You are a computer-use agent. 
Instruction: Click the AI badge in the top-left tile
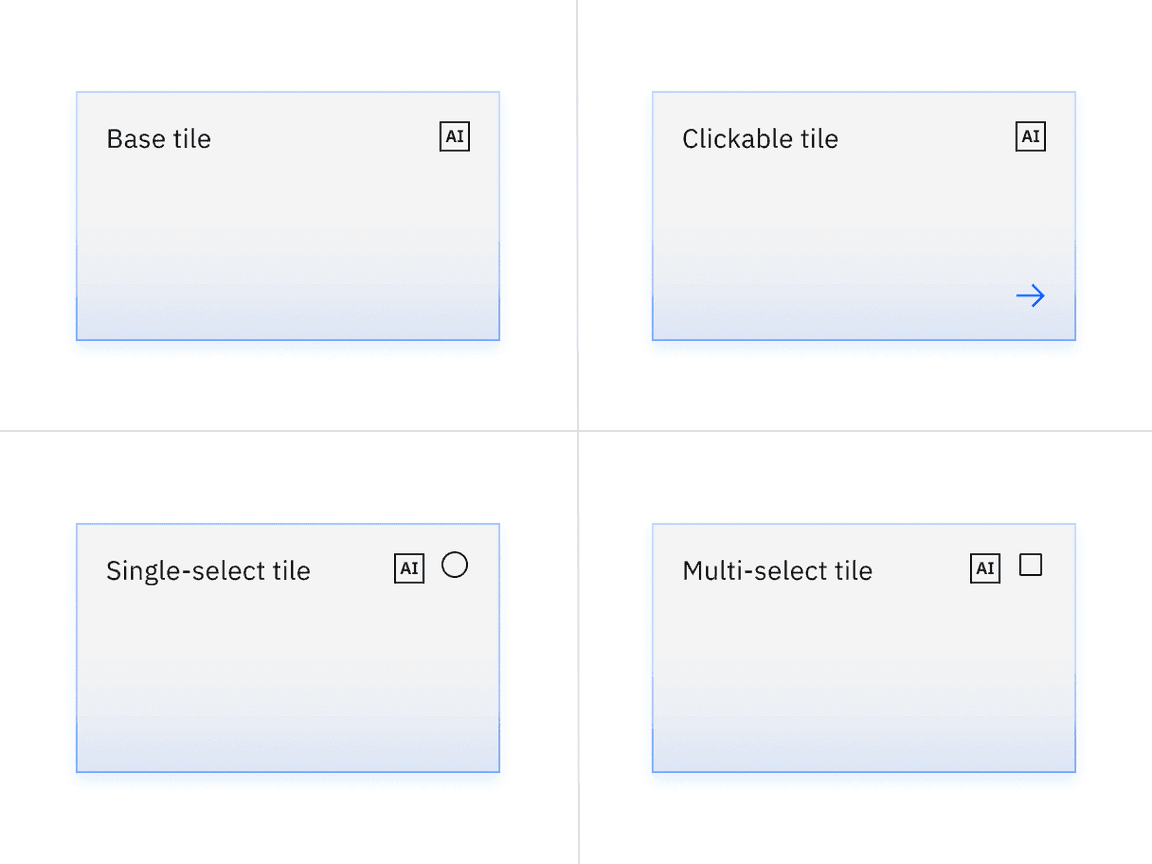(x=454, y=136)
